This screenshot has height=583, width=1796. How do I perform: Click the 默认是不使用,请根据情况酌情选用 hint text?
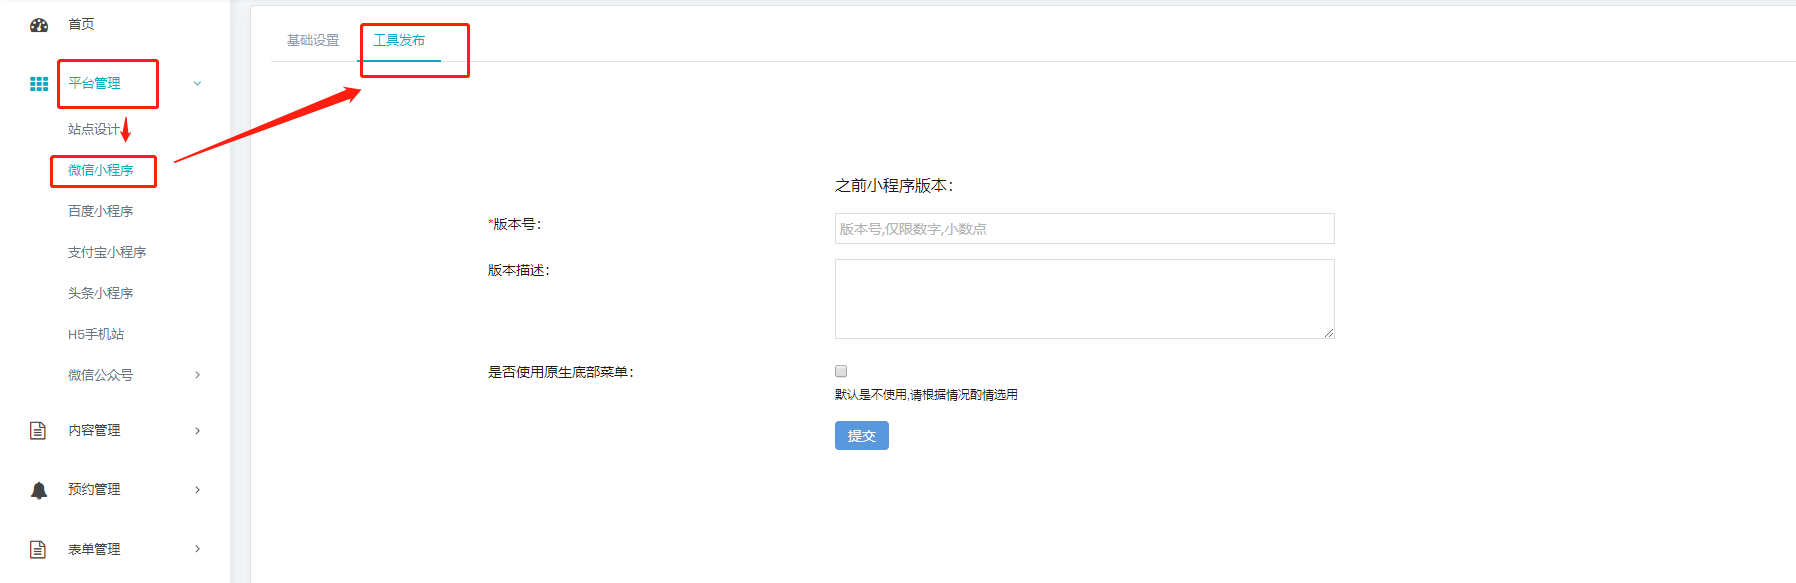click(926, 395)
